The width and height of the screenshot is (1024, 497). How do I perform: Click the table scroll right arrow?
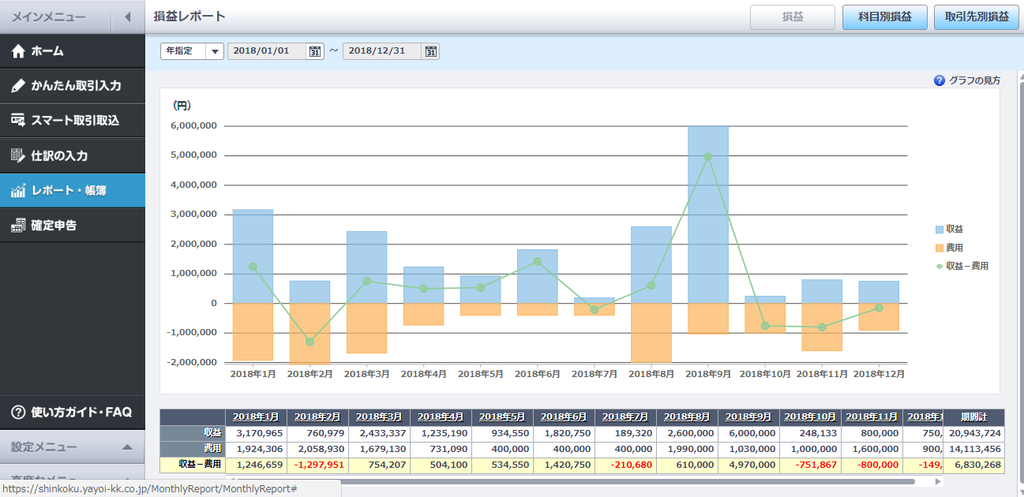coord(938,481)
